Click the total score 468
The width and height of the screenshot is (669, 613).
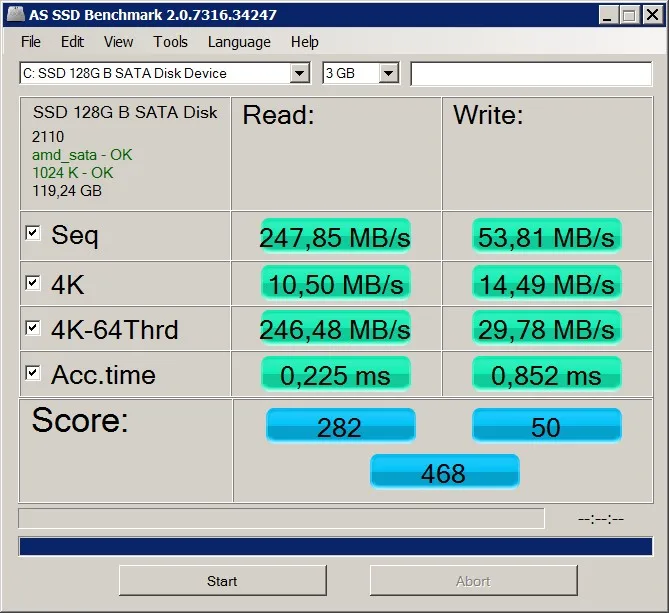(445, 472)
